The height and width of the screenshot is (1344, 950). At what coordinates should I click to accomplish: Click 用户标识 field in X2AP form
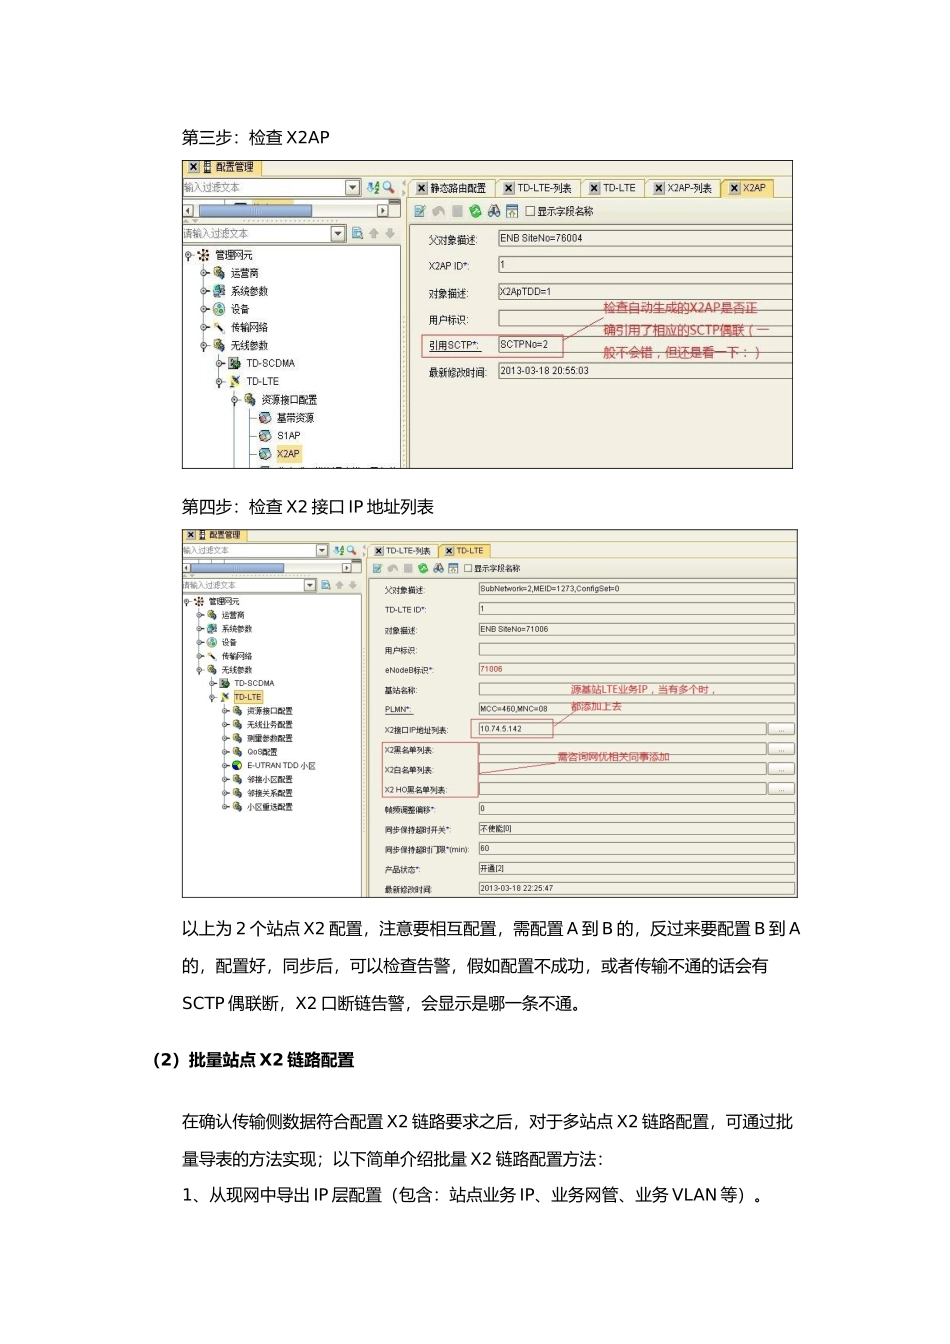point(645,319)
